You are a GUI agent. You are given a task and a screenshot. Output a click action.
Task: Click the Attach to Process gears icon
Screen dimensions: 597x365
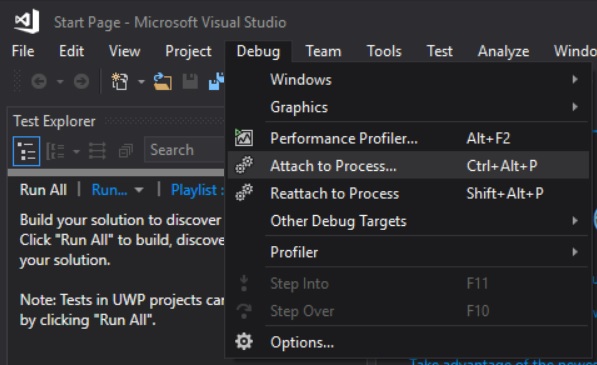coord(244,165)
